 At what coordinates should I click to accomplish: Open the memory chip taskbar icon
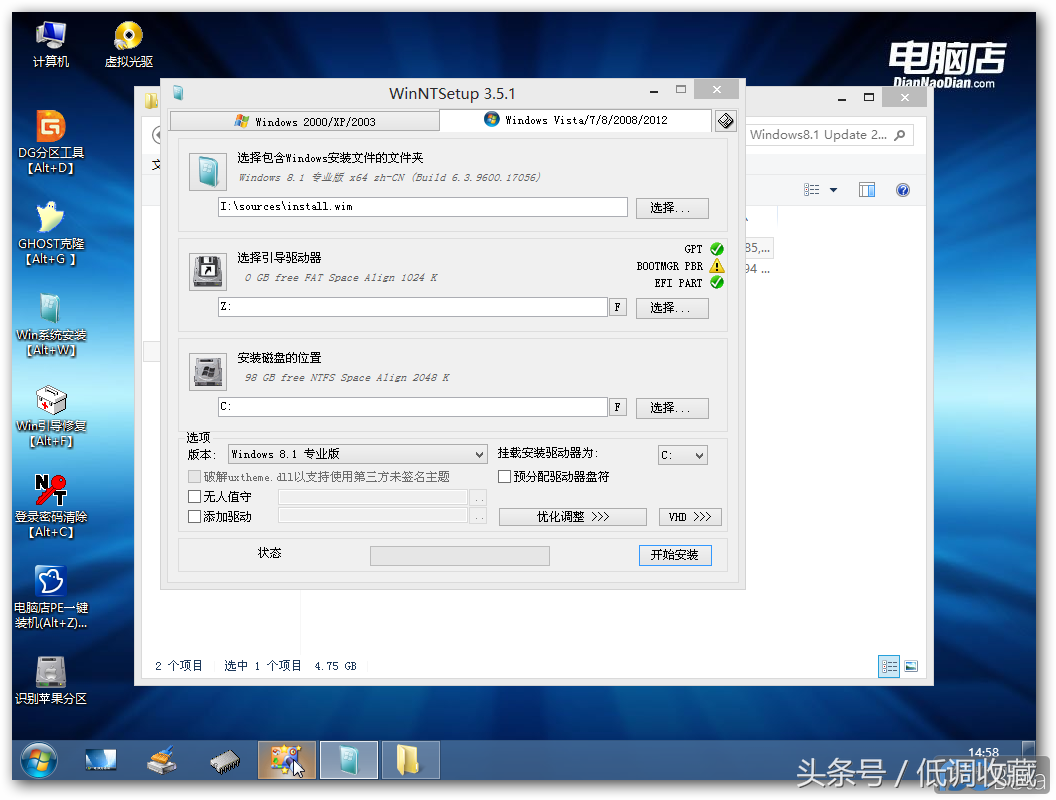[224, 762]
